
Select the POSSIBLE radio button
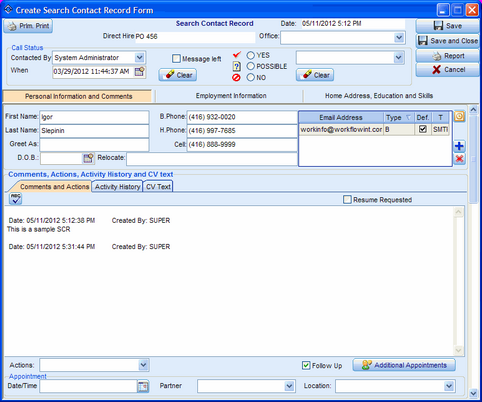[251, 66]
